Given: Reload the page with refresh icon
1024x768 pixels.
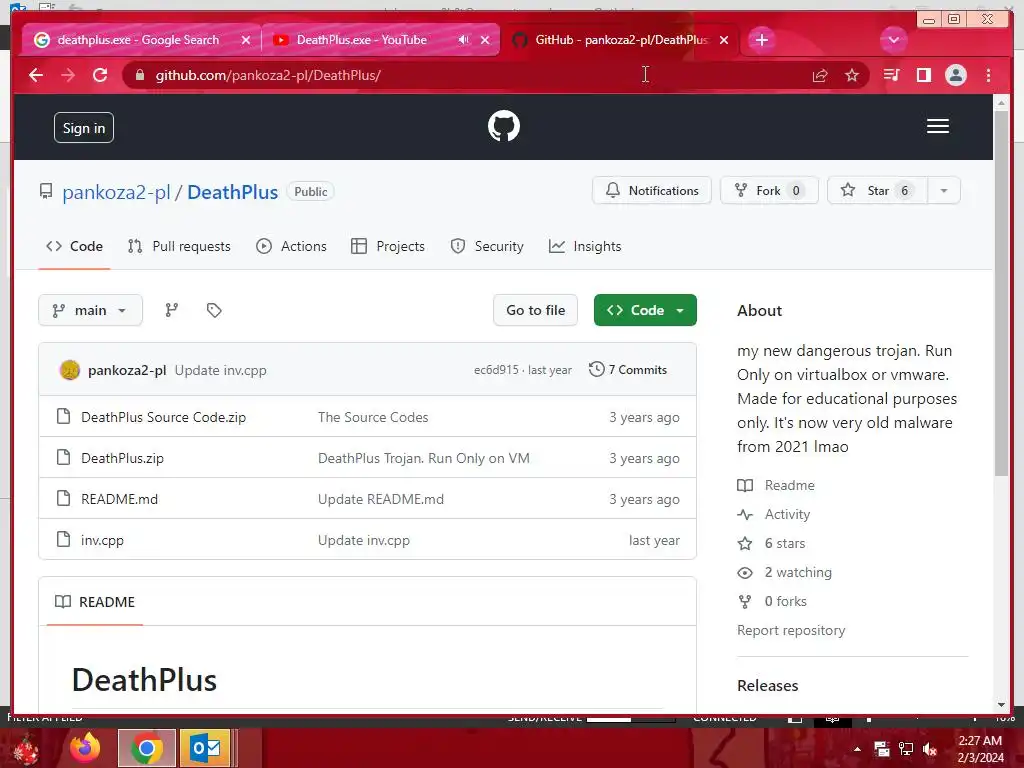Looking at the screenshot, I should (100, 75).
